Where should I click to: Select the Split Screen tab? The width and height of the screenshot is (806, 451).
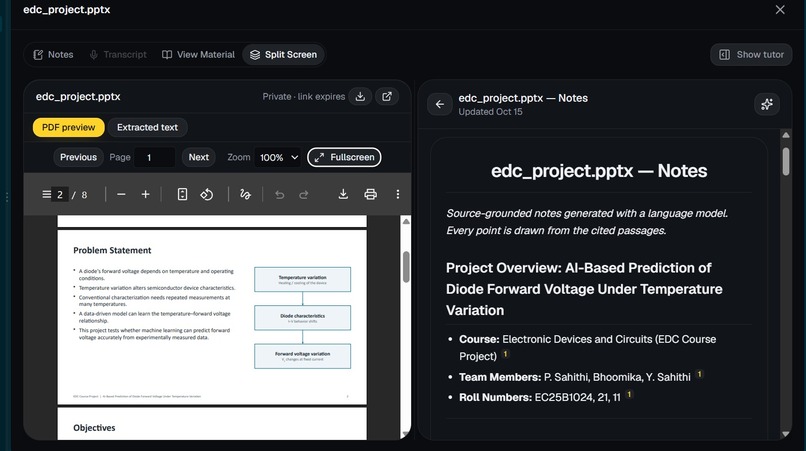click(283, 55)
